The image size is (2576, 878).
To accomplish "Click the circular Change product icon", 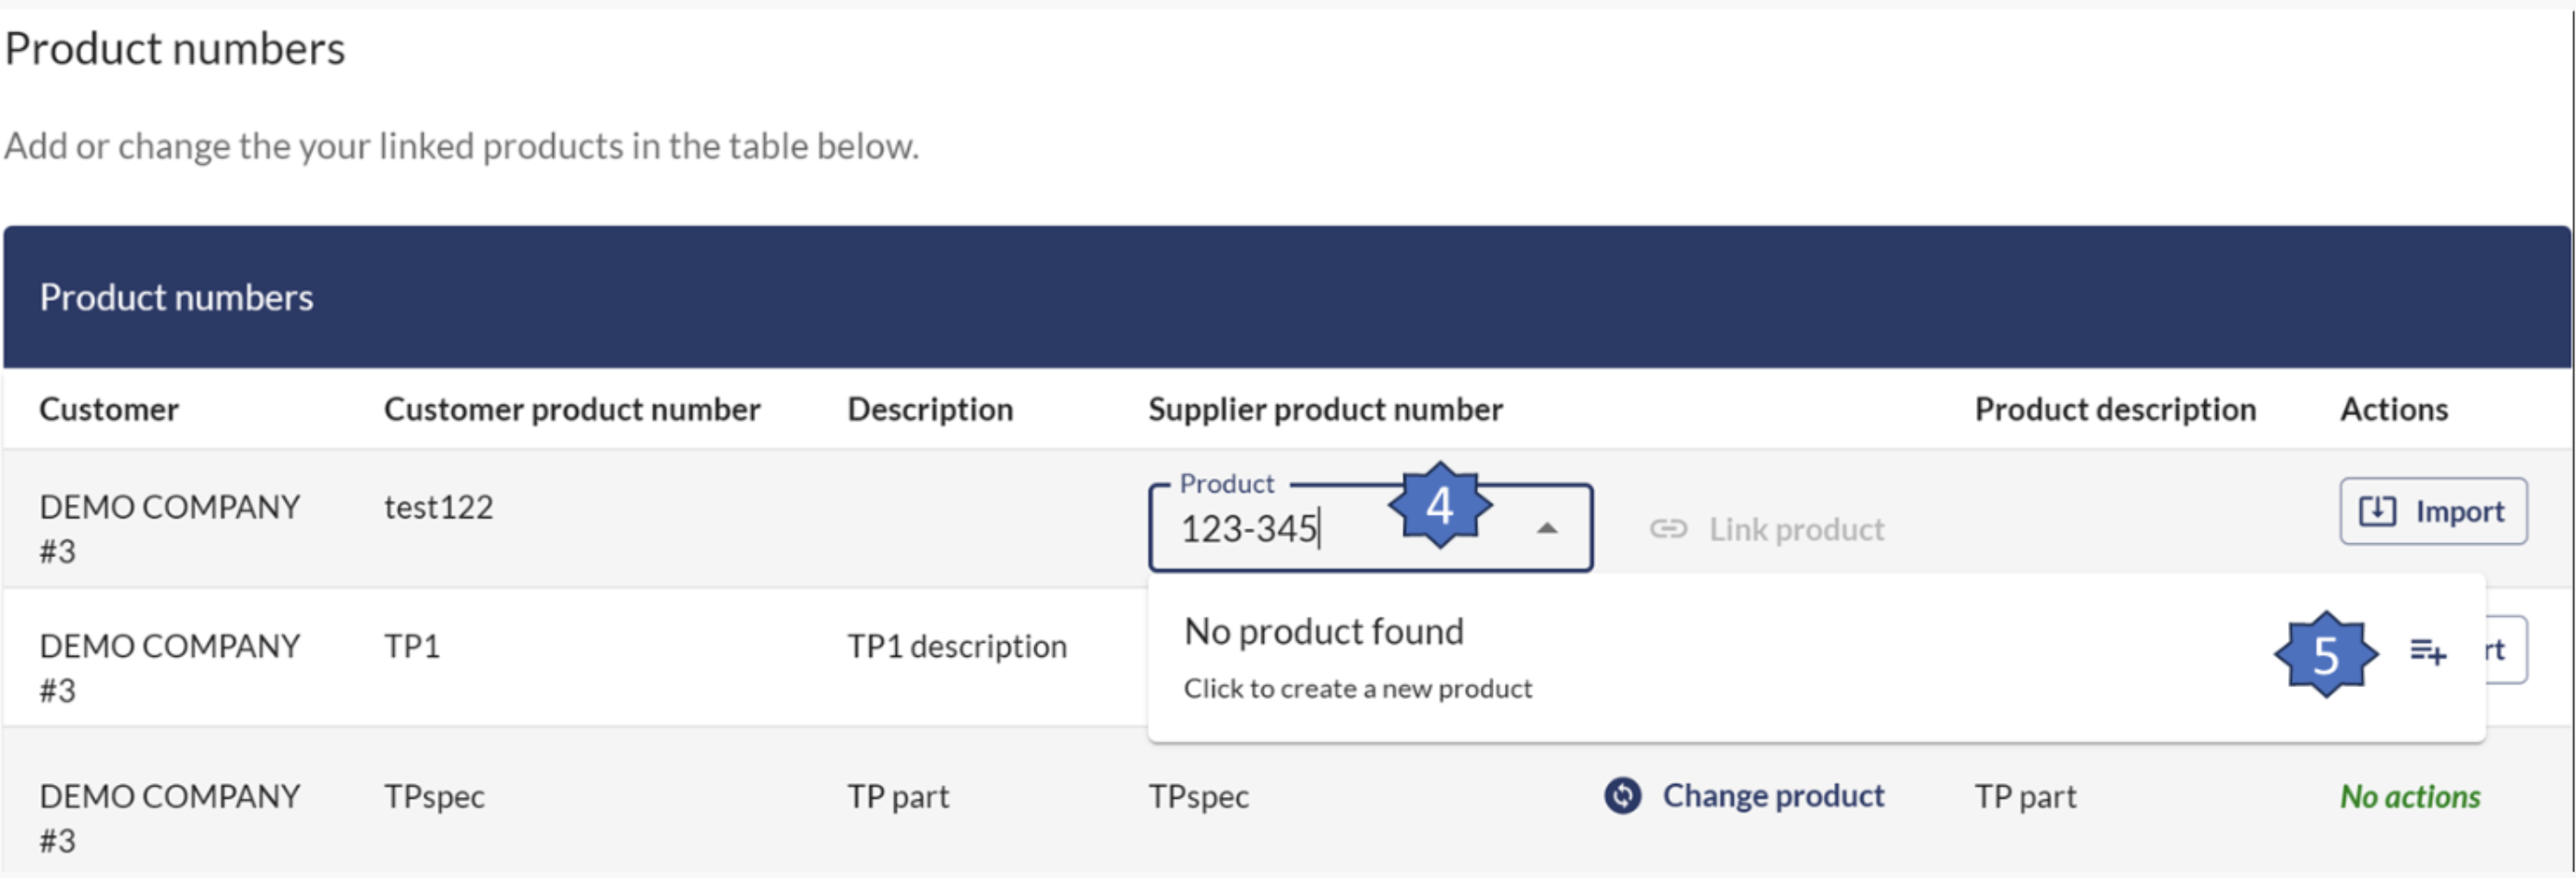I will (1622, 796).
